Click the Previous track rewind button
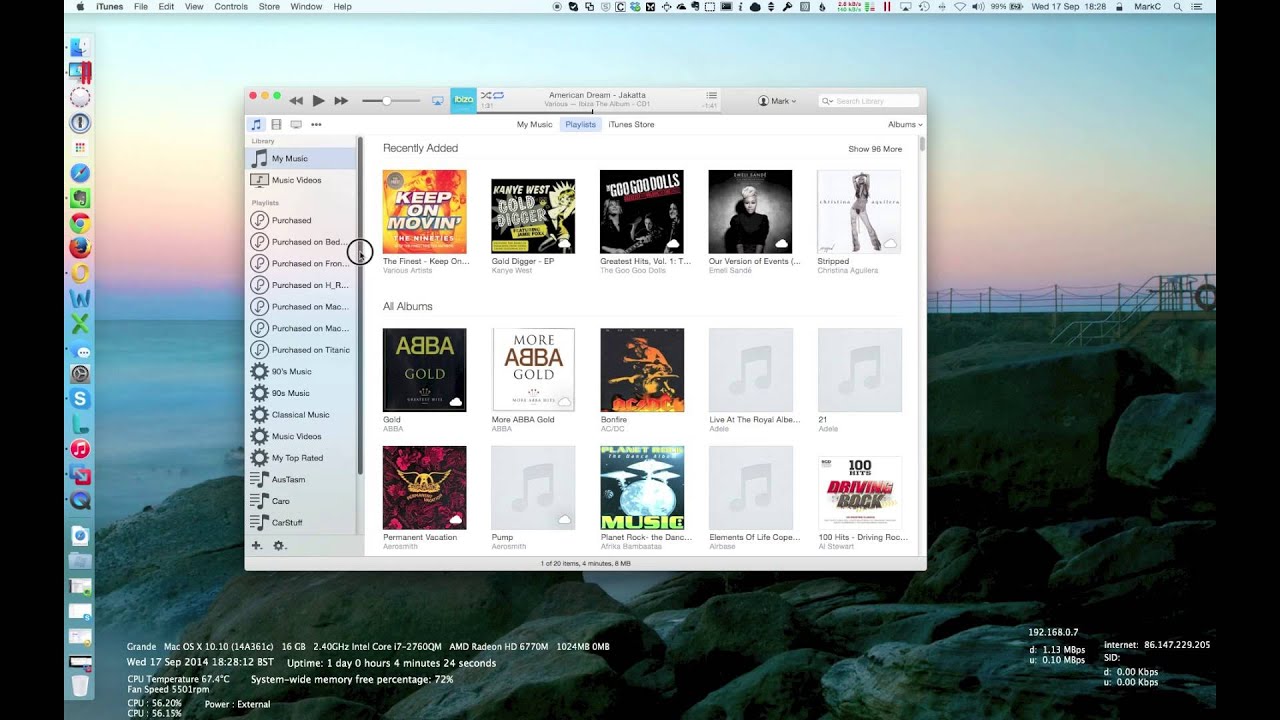 [x=296, y=101]
